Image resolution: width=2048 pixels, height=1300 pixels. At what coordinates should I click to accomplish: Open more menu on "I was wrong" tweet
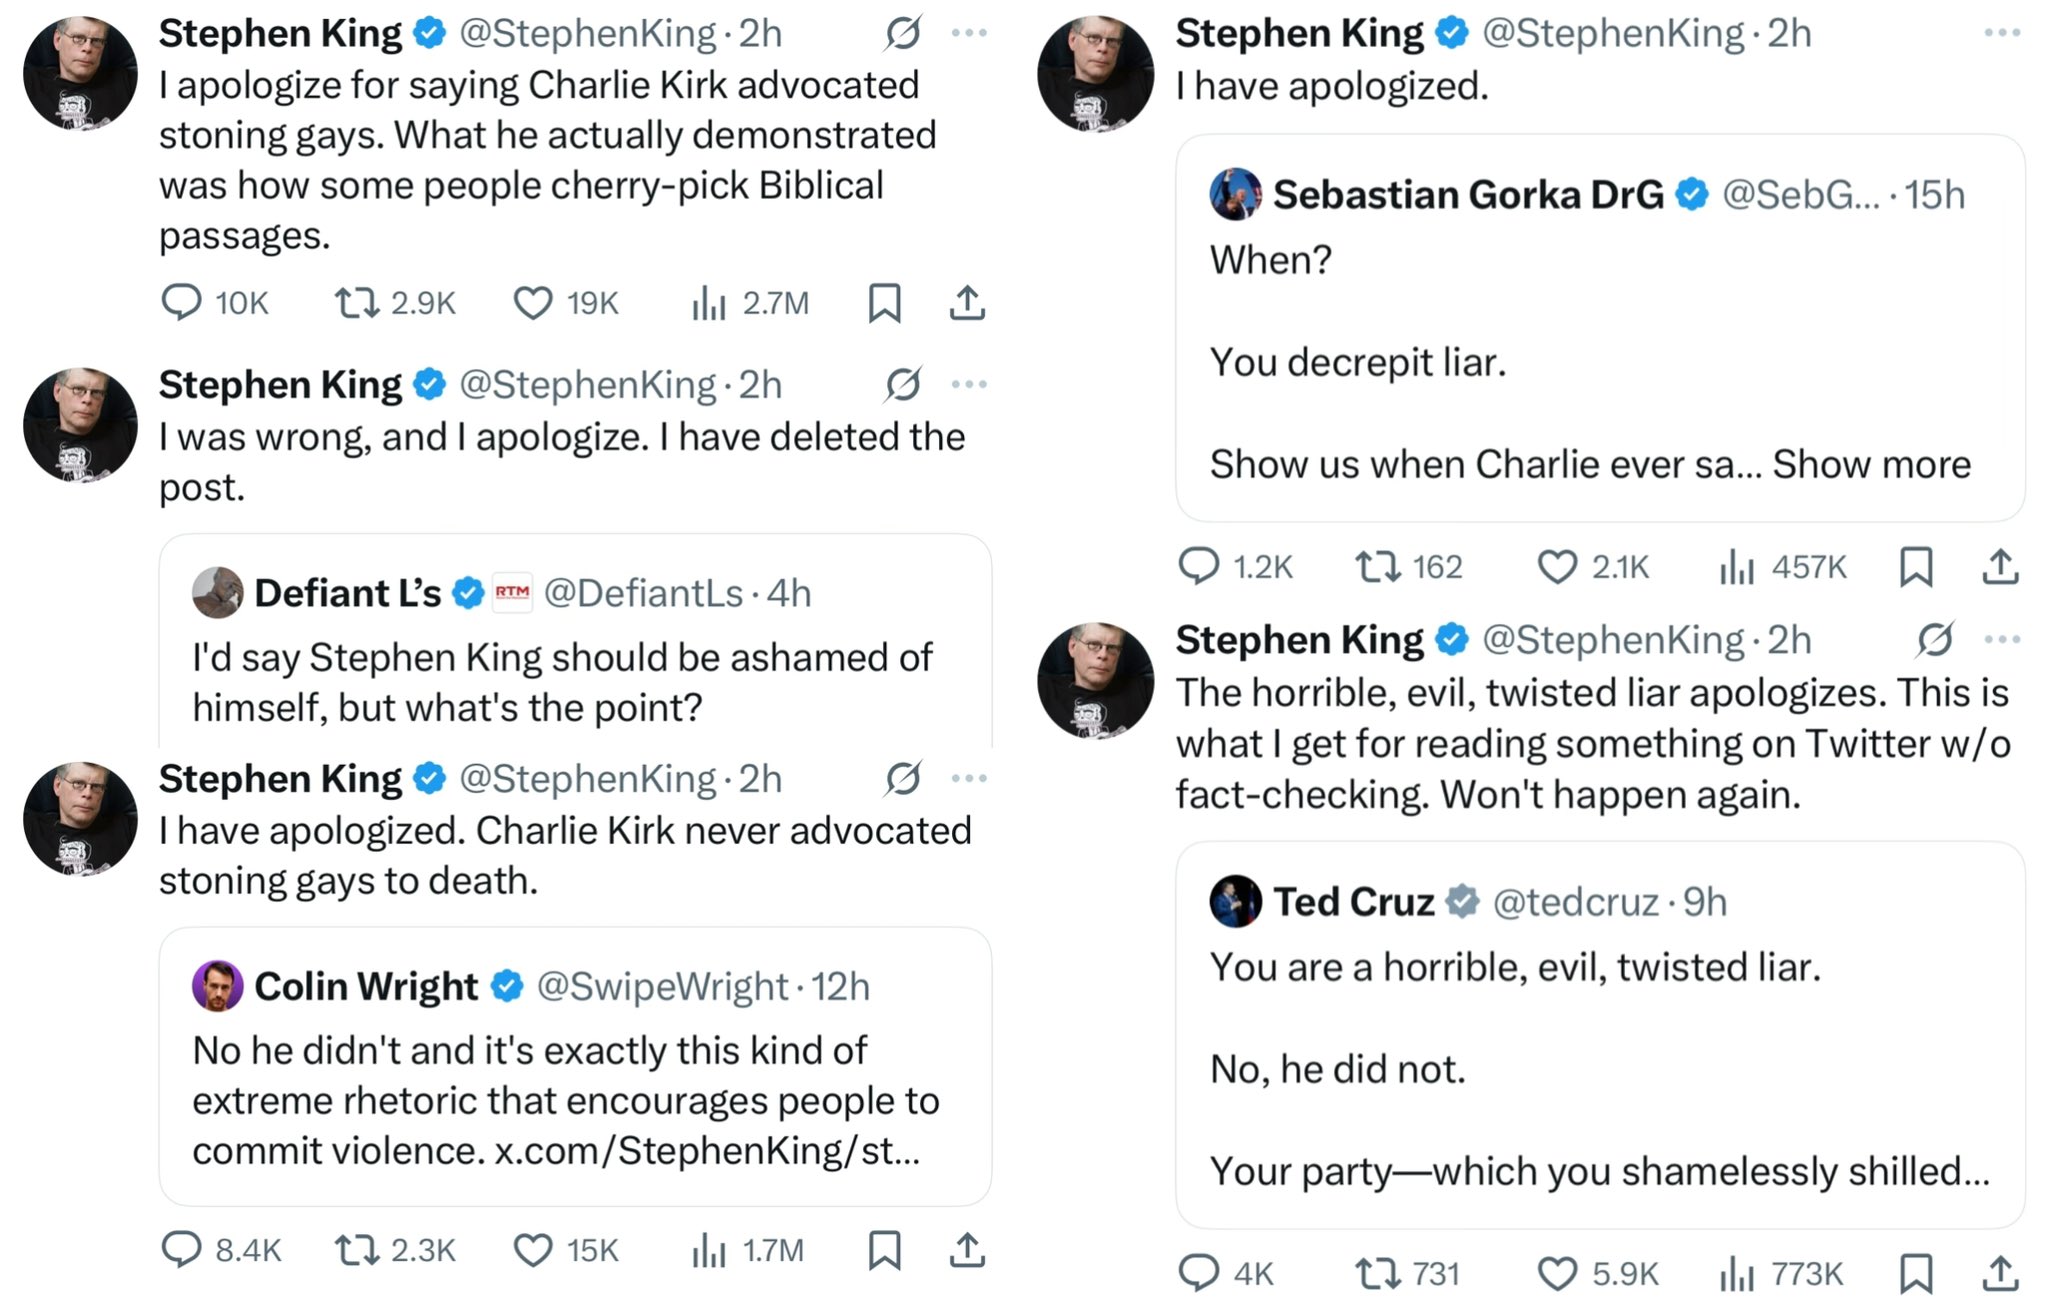(x=968, y=385)
